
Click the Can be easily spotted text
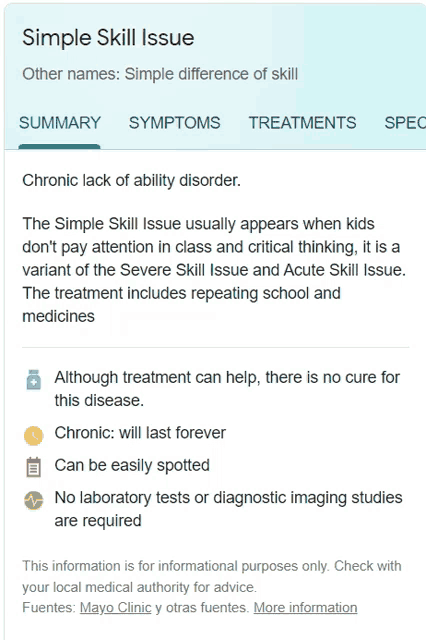tap(132, 465)
